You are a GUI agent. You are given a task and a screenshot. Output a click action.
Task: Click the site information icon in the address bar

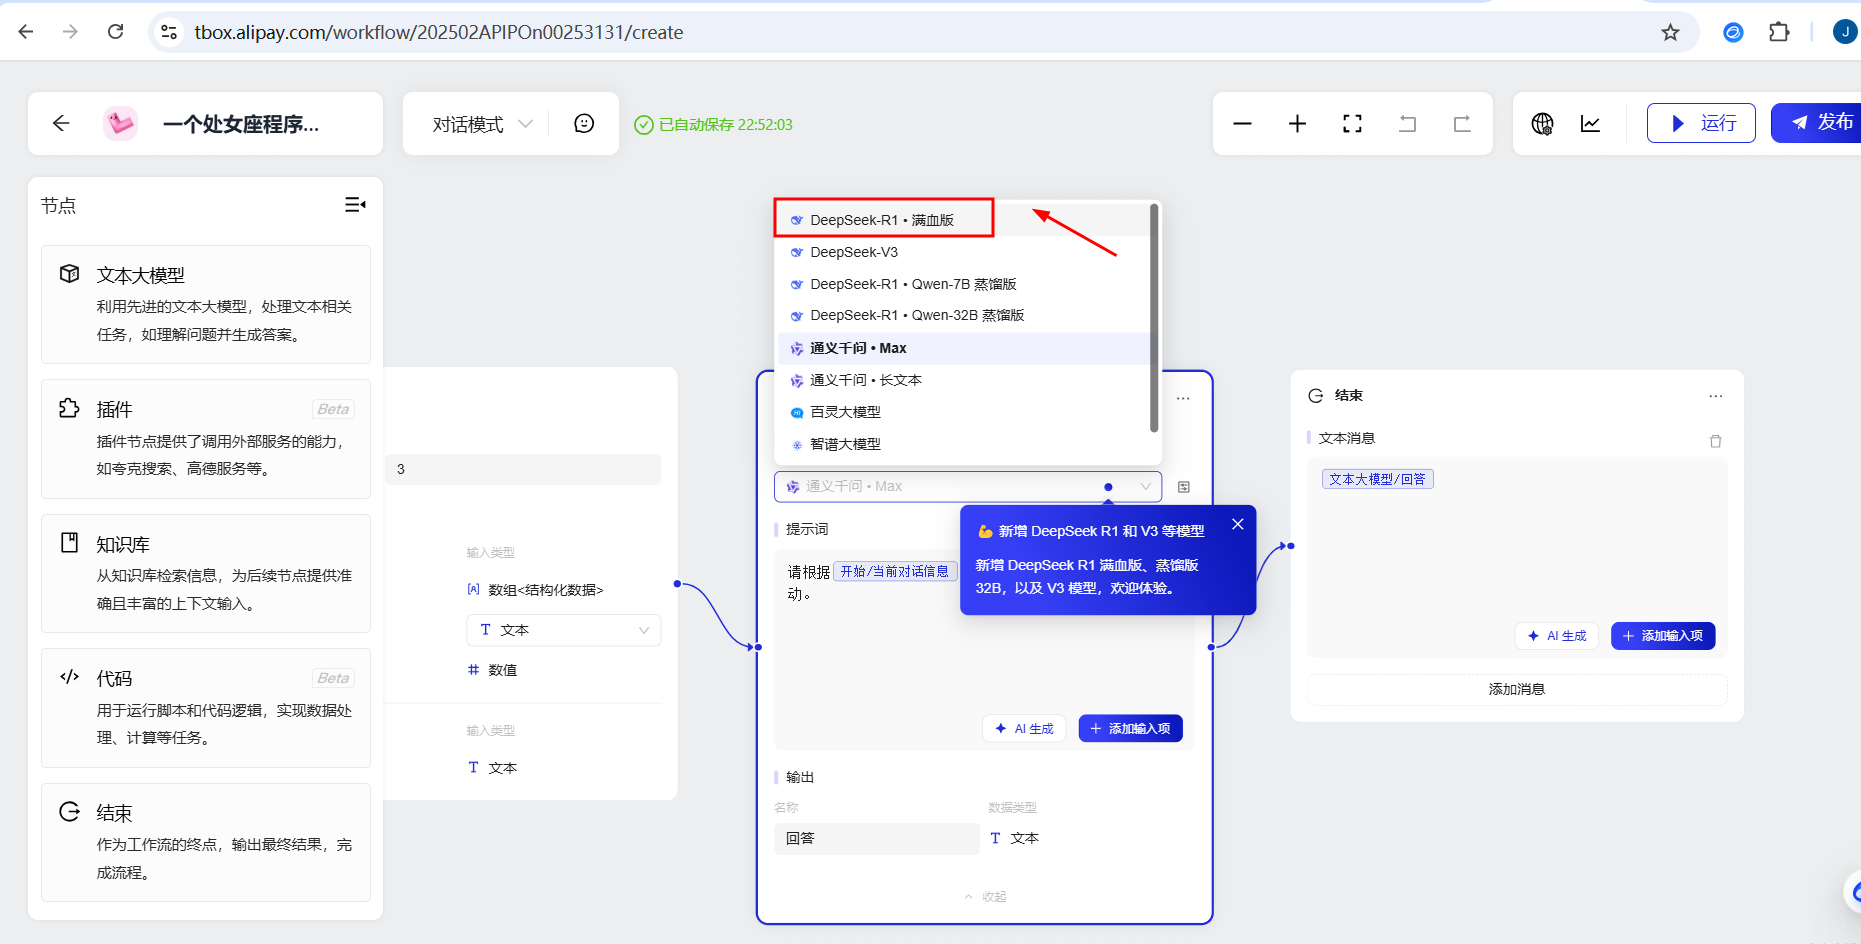coord(169,32)
